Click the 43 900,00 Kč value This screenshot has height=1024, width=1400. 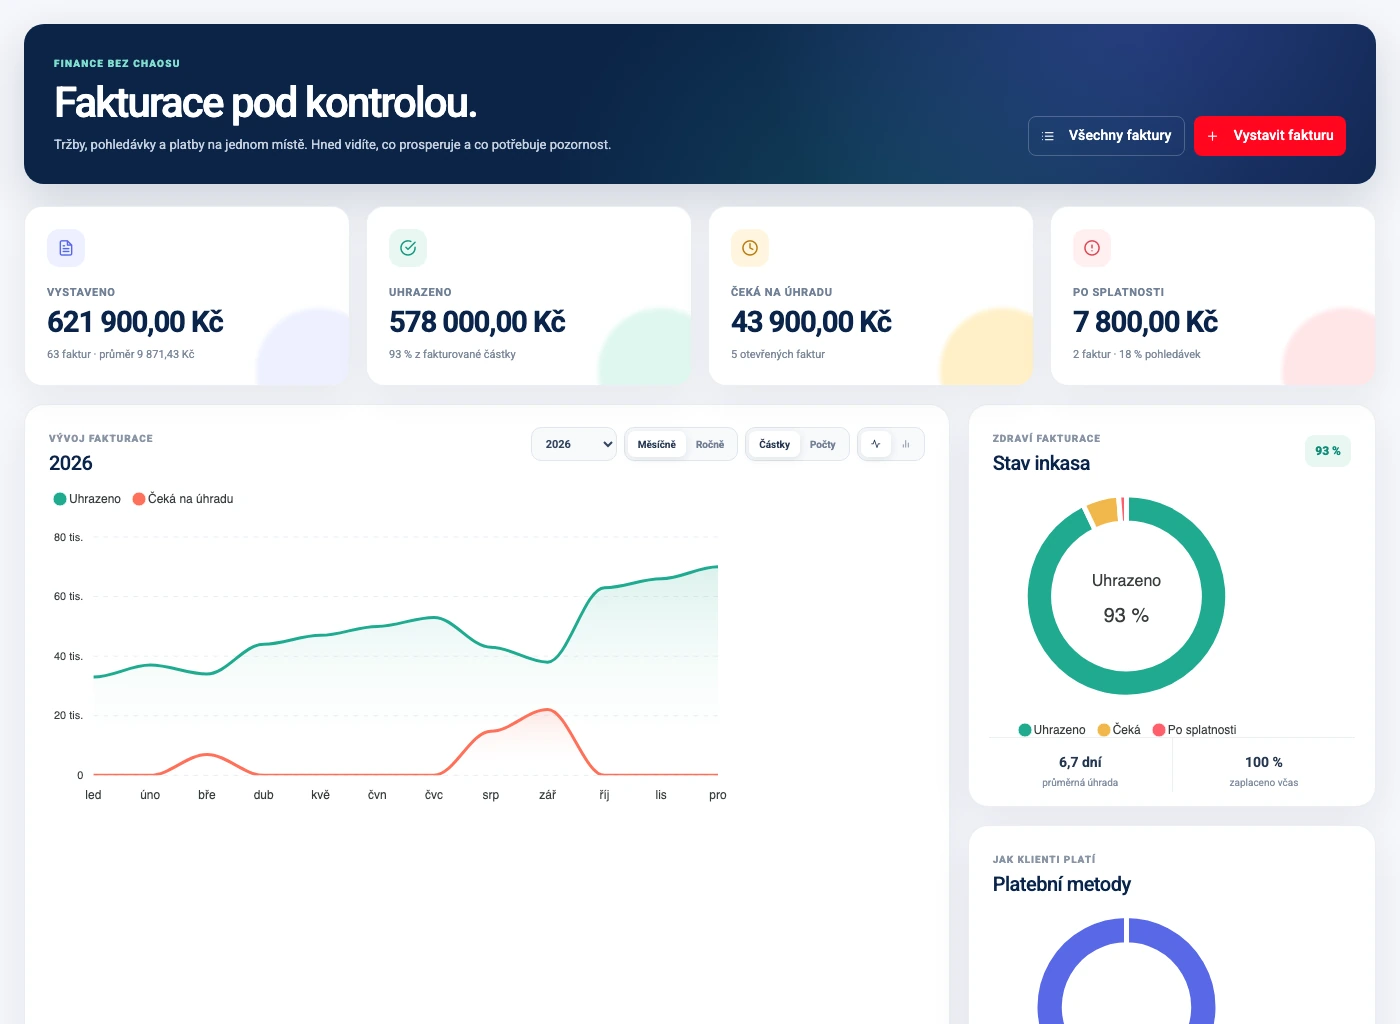click(811, 322)
